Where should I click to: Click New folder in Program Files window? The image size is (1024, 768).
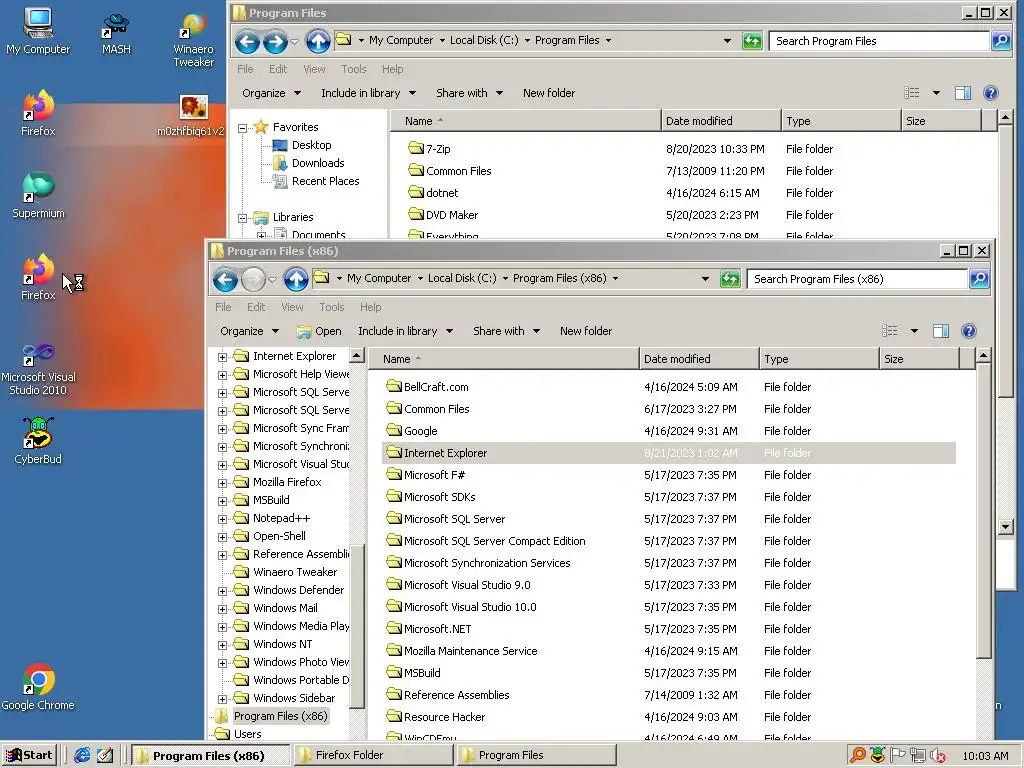[x=549, y=93]
